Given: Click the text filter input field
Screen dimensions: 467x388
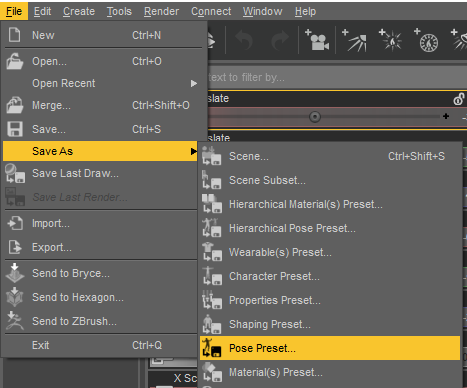Looking at the screenshot, I should 337,77.
